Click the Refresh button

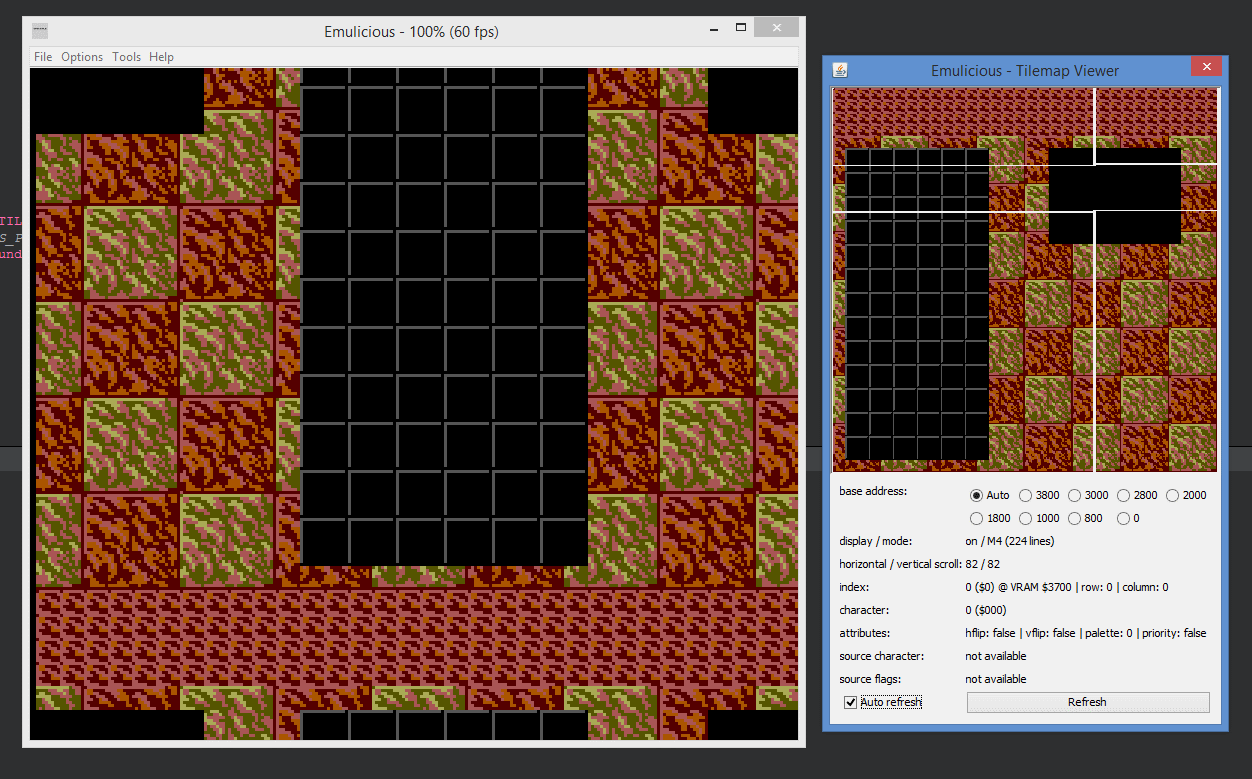(x=1087, y=702)
